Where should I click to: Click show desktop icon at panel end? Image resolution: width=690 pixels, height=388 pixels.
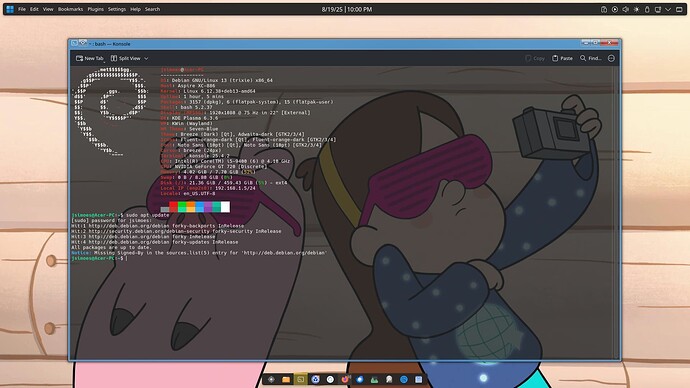(x=679, y=9)
